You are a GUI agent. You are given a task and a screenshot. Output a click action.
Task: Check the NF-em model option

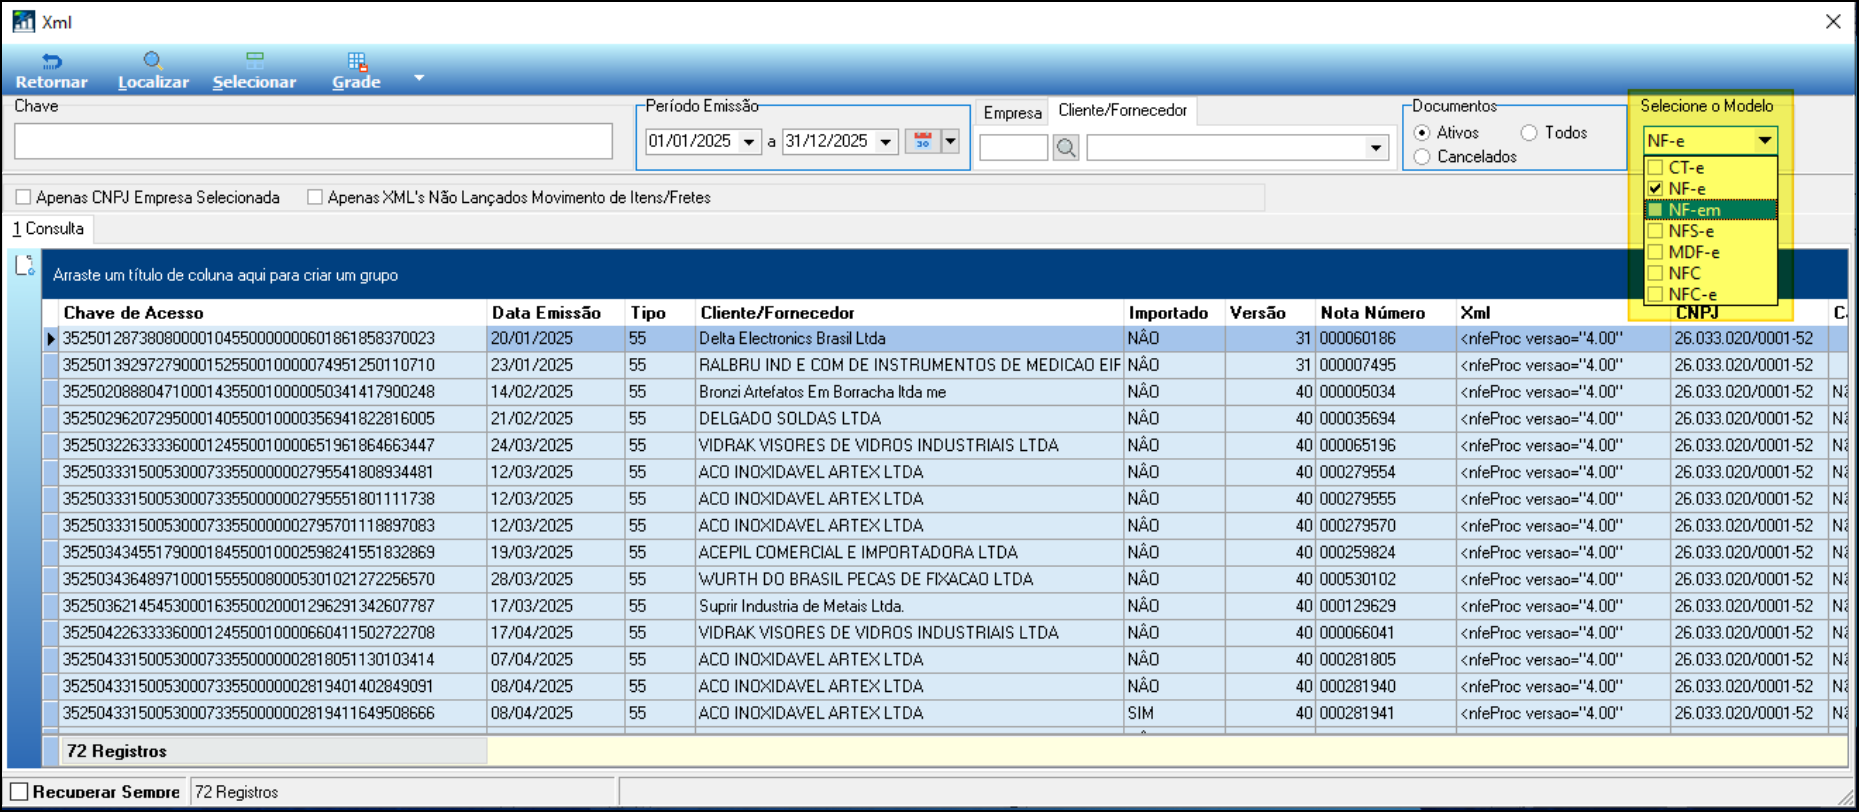click(x=1656, y=210)
